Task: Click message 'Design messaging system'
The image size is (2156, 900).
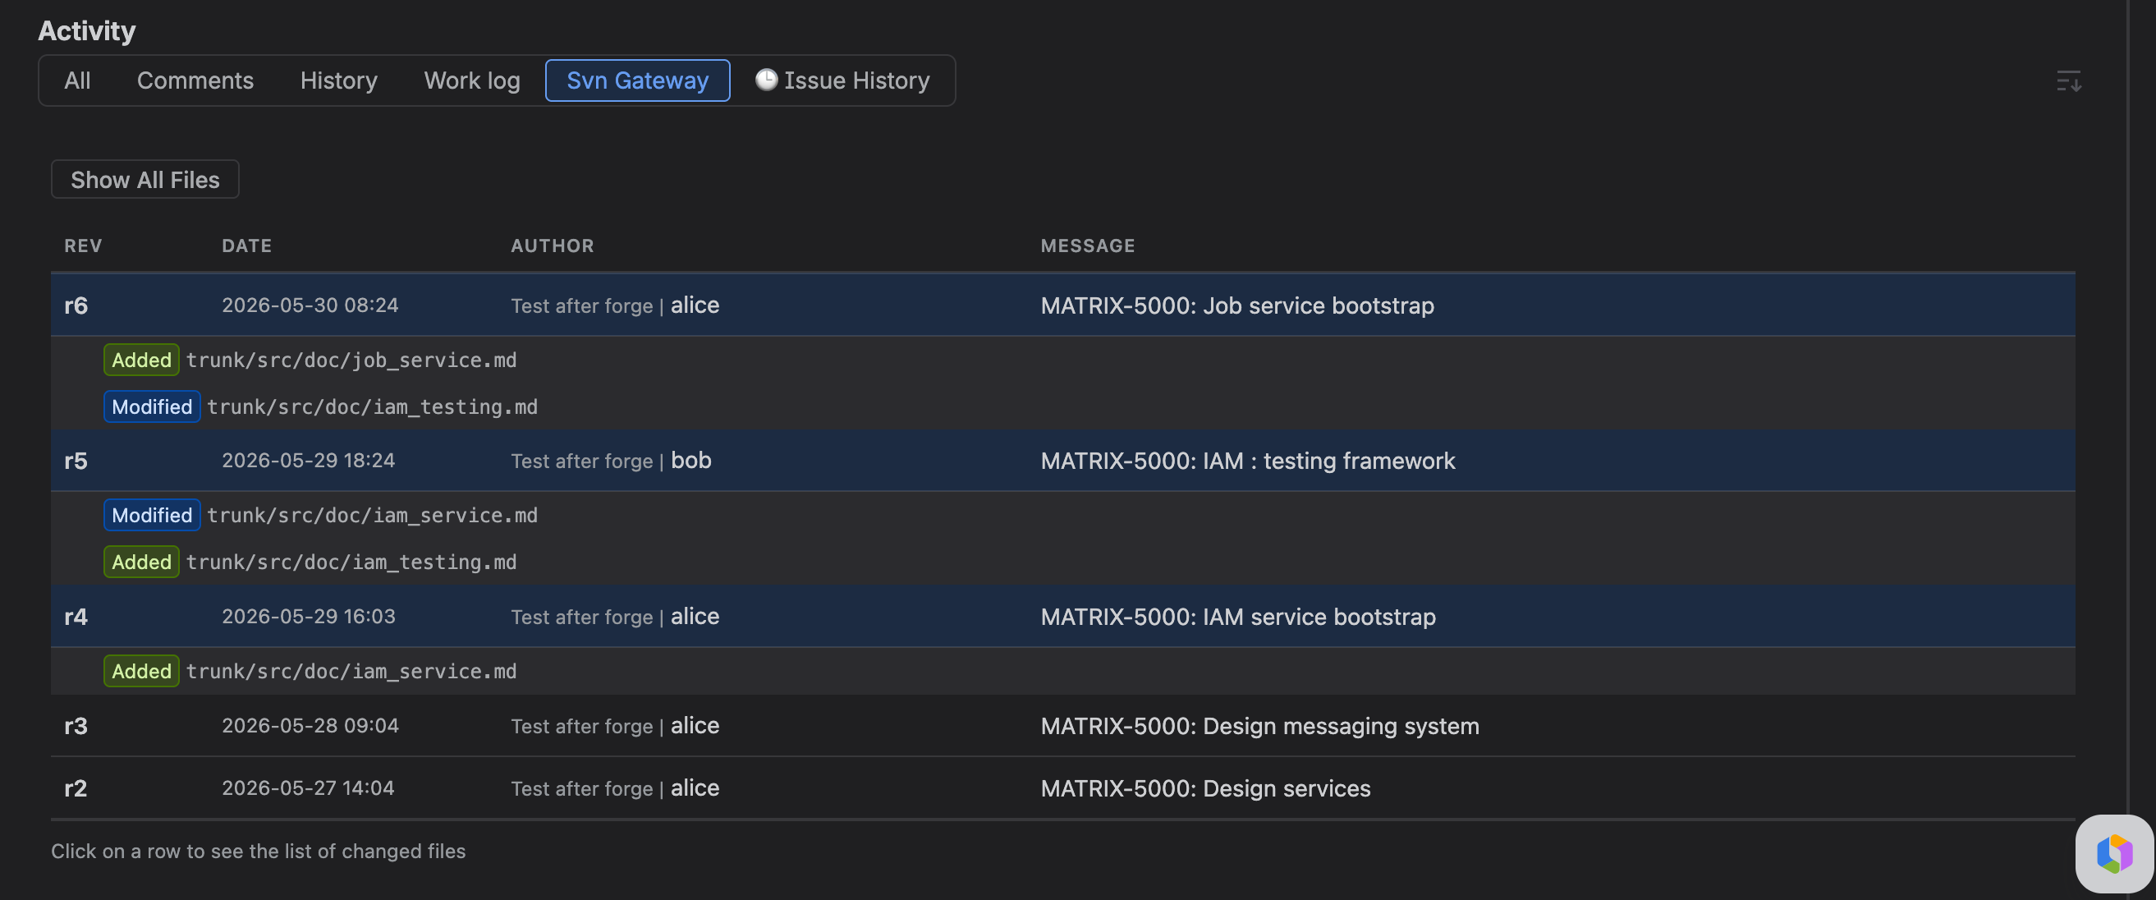Action: click(1341, 725)
